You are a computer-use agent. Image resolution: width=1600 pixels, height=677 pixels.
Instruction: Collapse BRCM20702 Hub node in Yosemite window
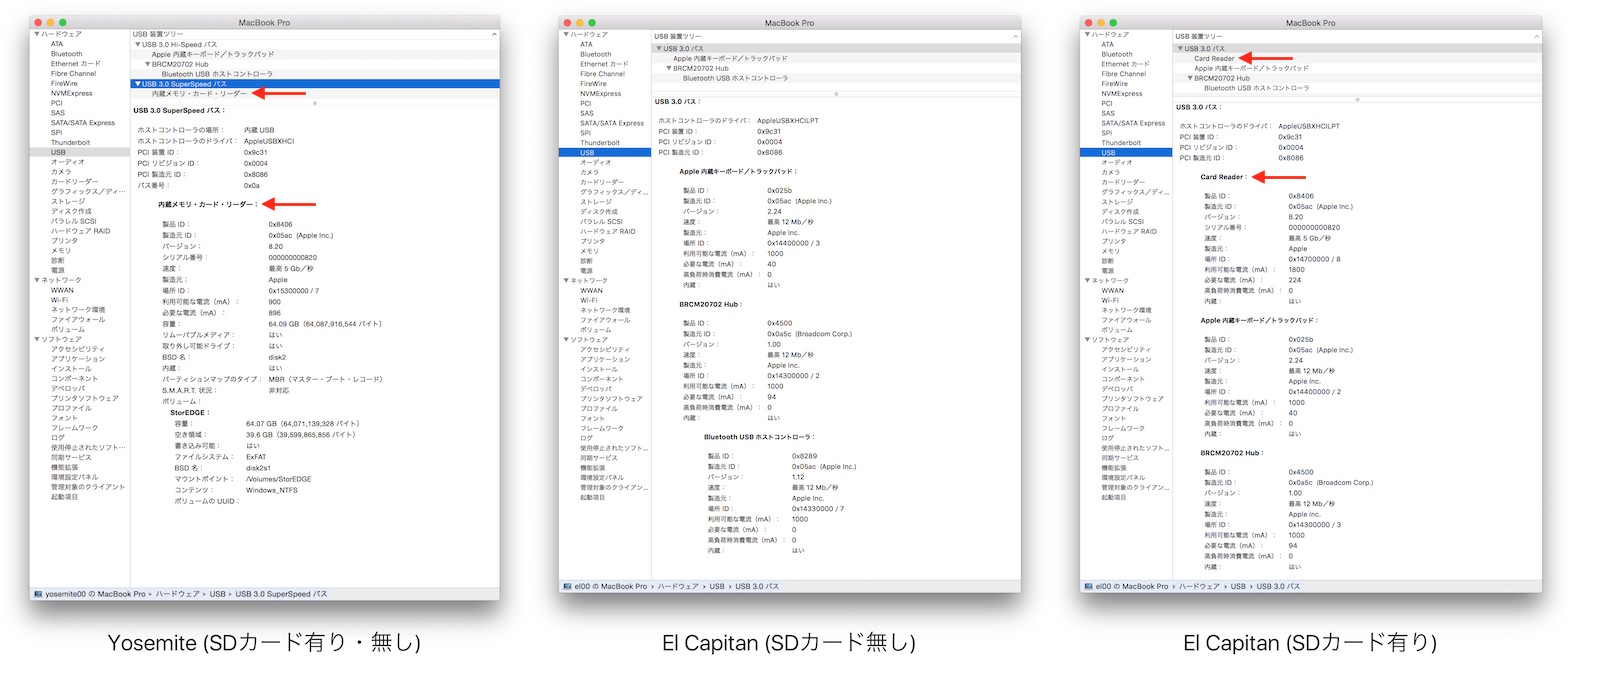tap(148, 64)
